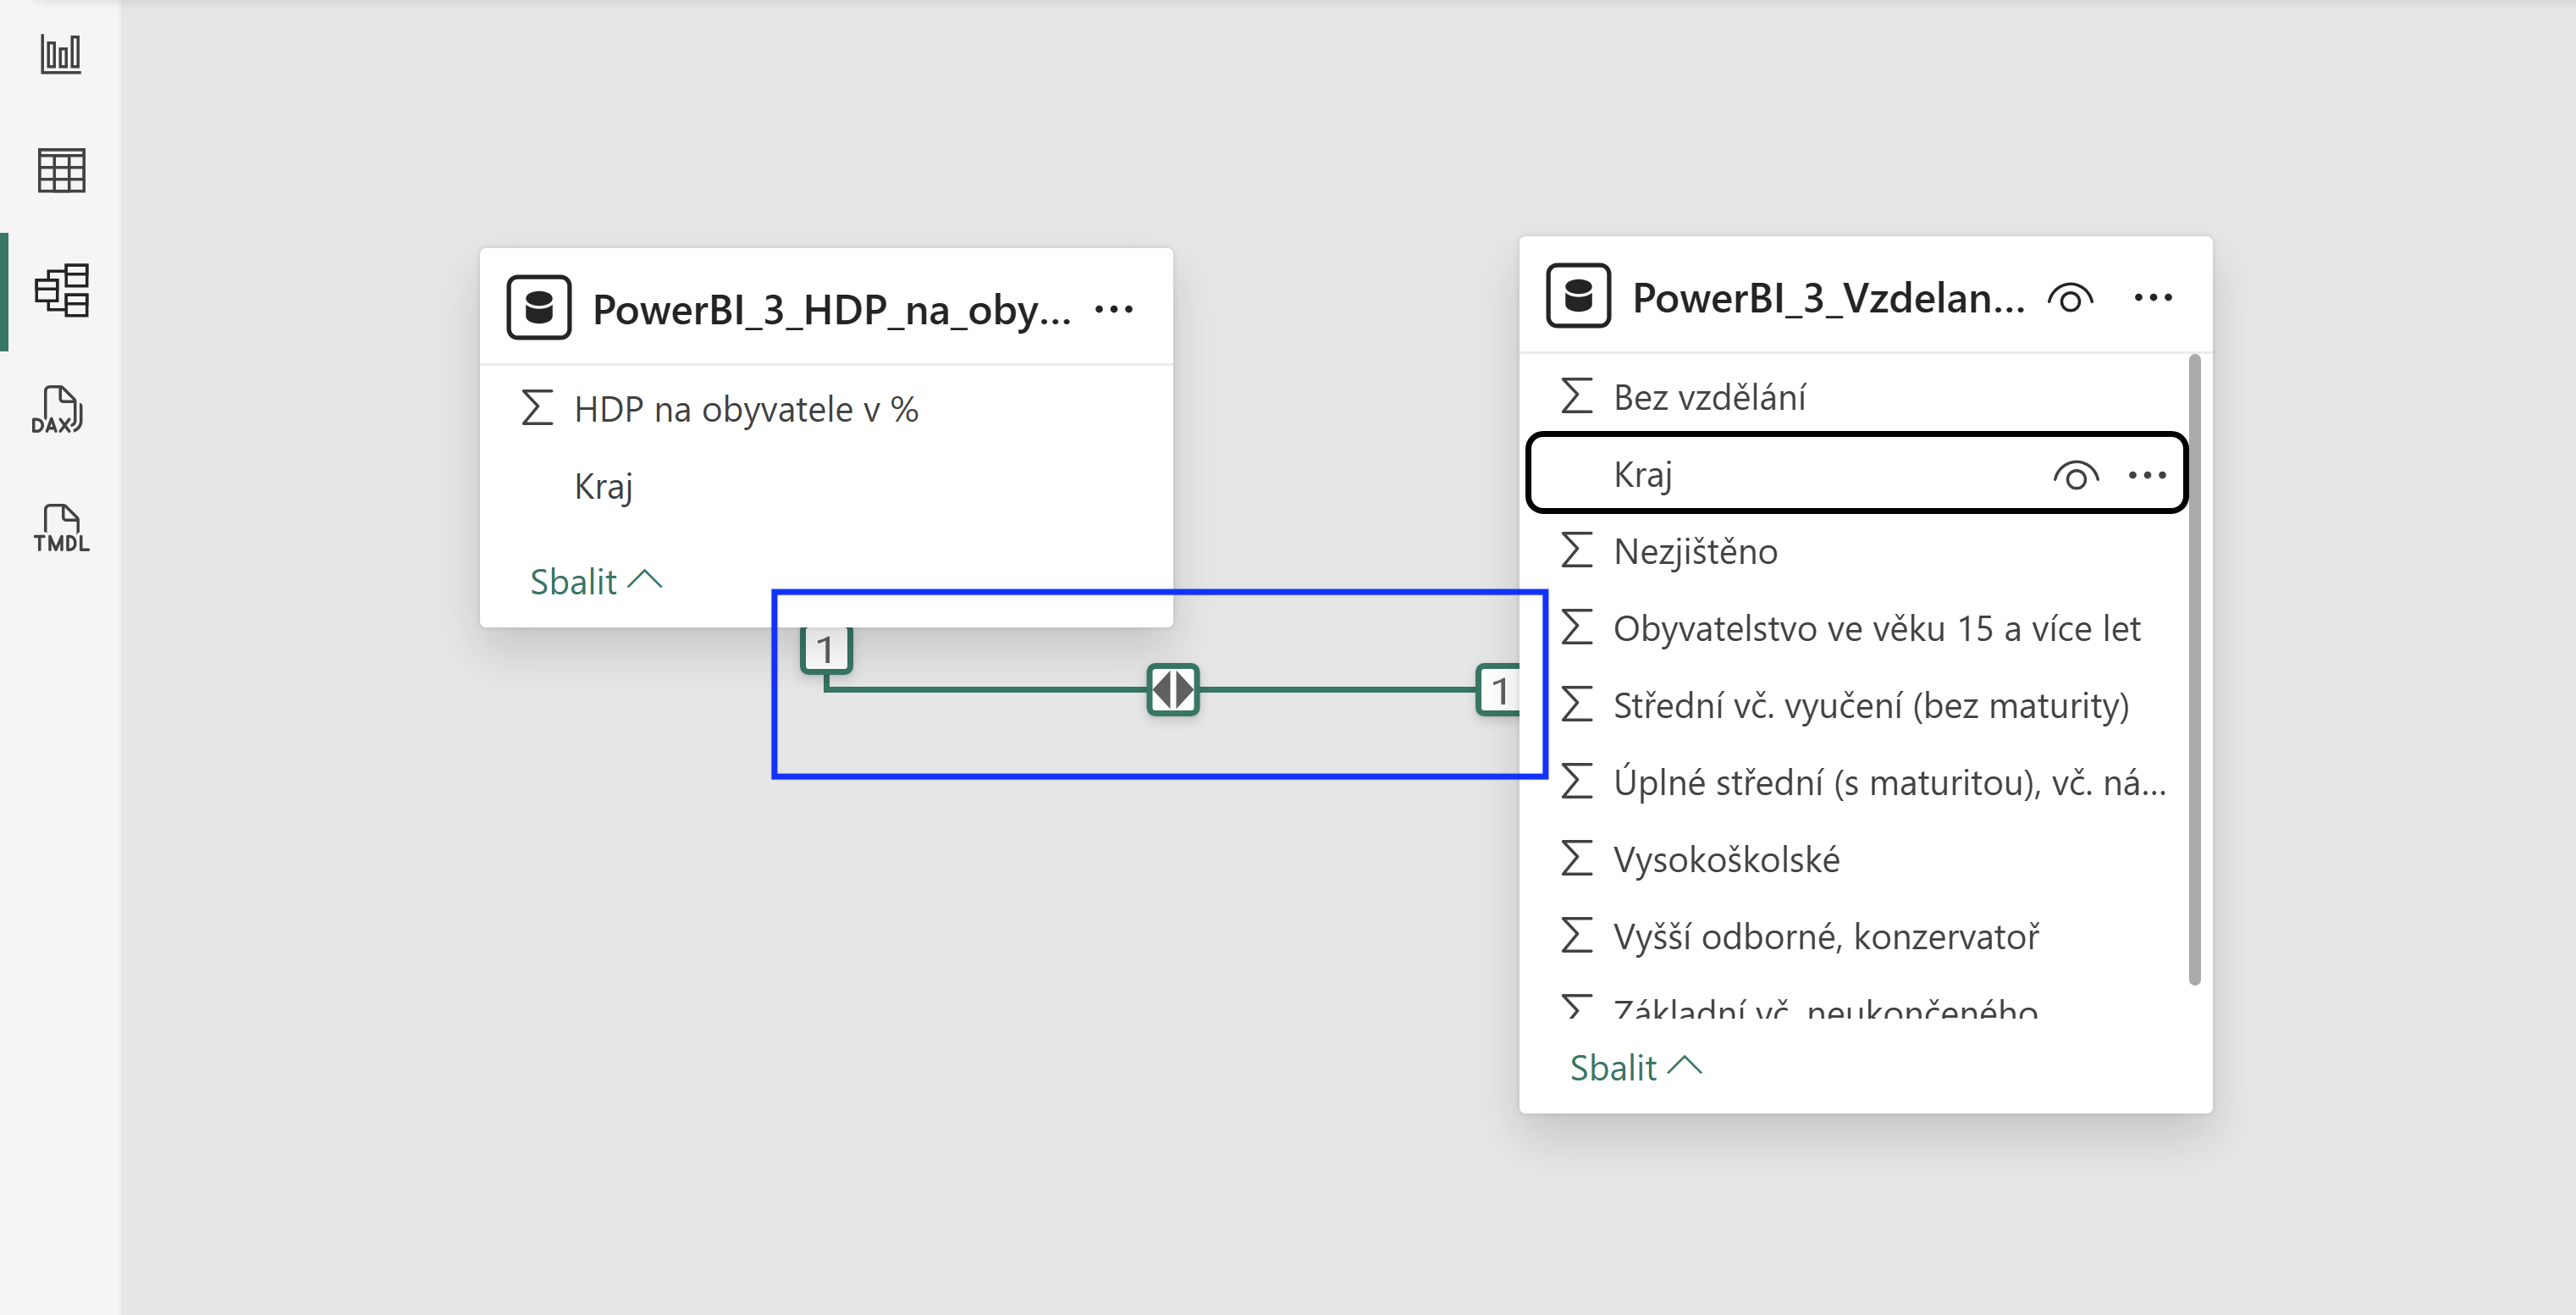Toggle visibility eye on Kraj field
The width and height of the screenshot is (2576, 1315).
pos(2075,475)
